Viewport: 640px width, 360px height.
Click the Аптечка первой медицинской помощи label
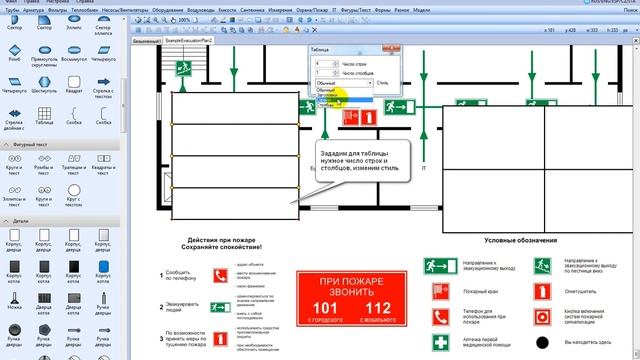(x=487, y=342)
